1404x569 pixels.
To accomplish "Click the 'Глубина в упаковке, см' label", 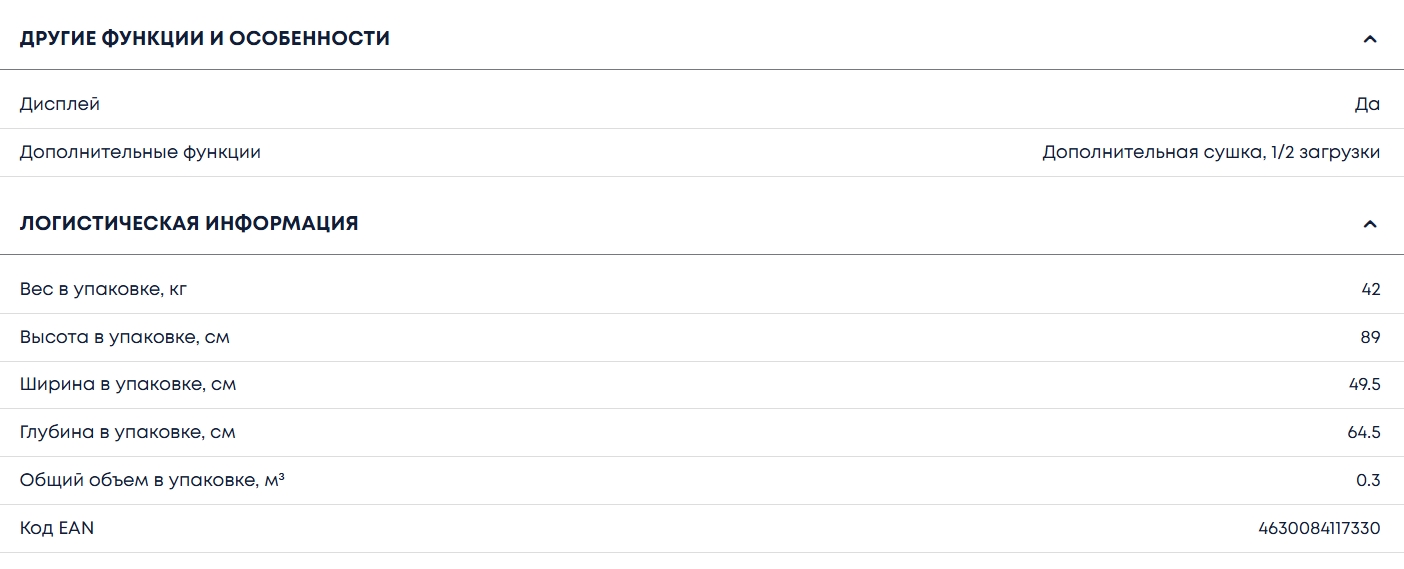I will point(128,433).
